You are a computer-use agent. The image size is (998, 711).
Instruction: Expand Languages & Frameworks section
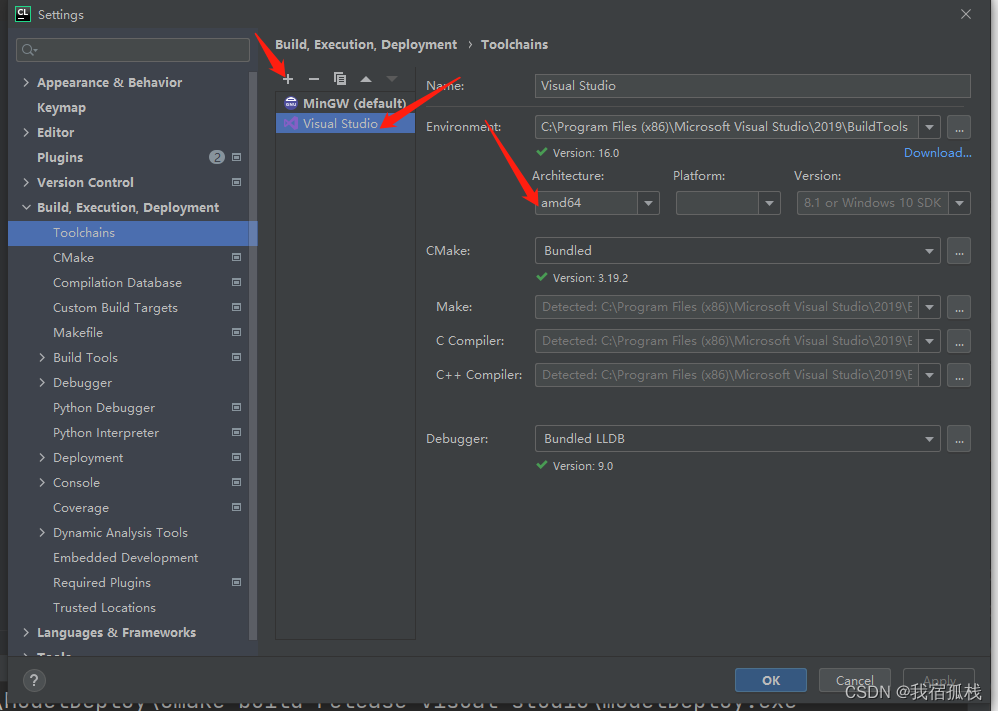coord(26,632)
